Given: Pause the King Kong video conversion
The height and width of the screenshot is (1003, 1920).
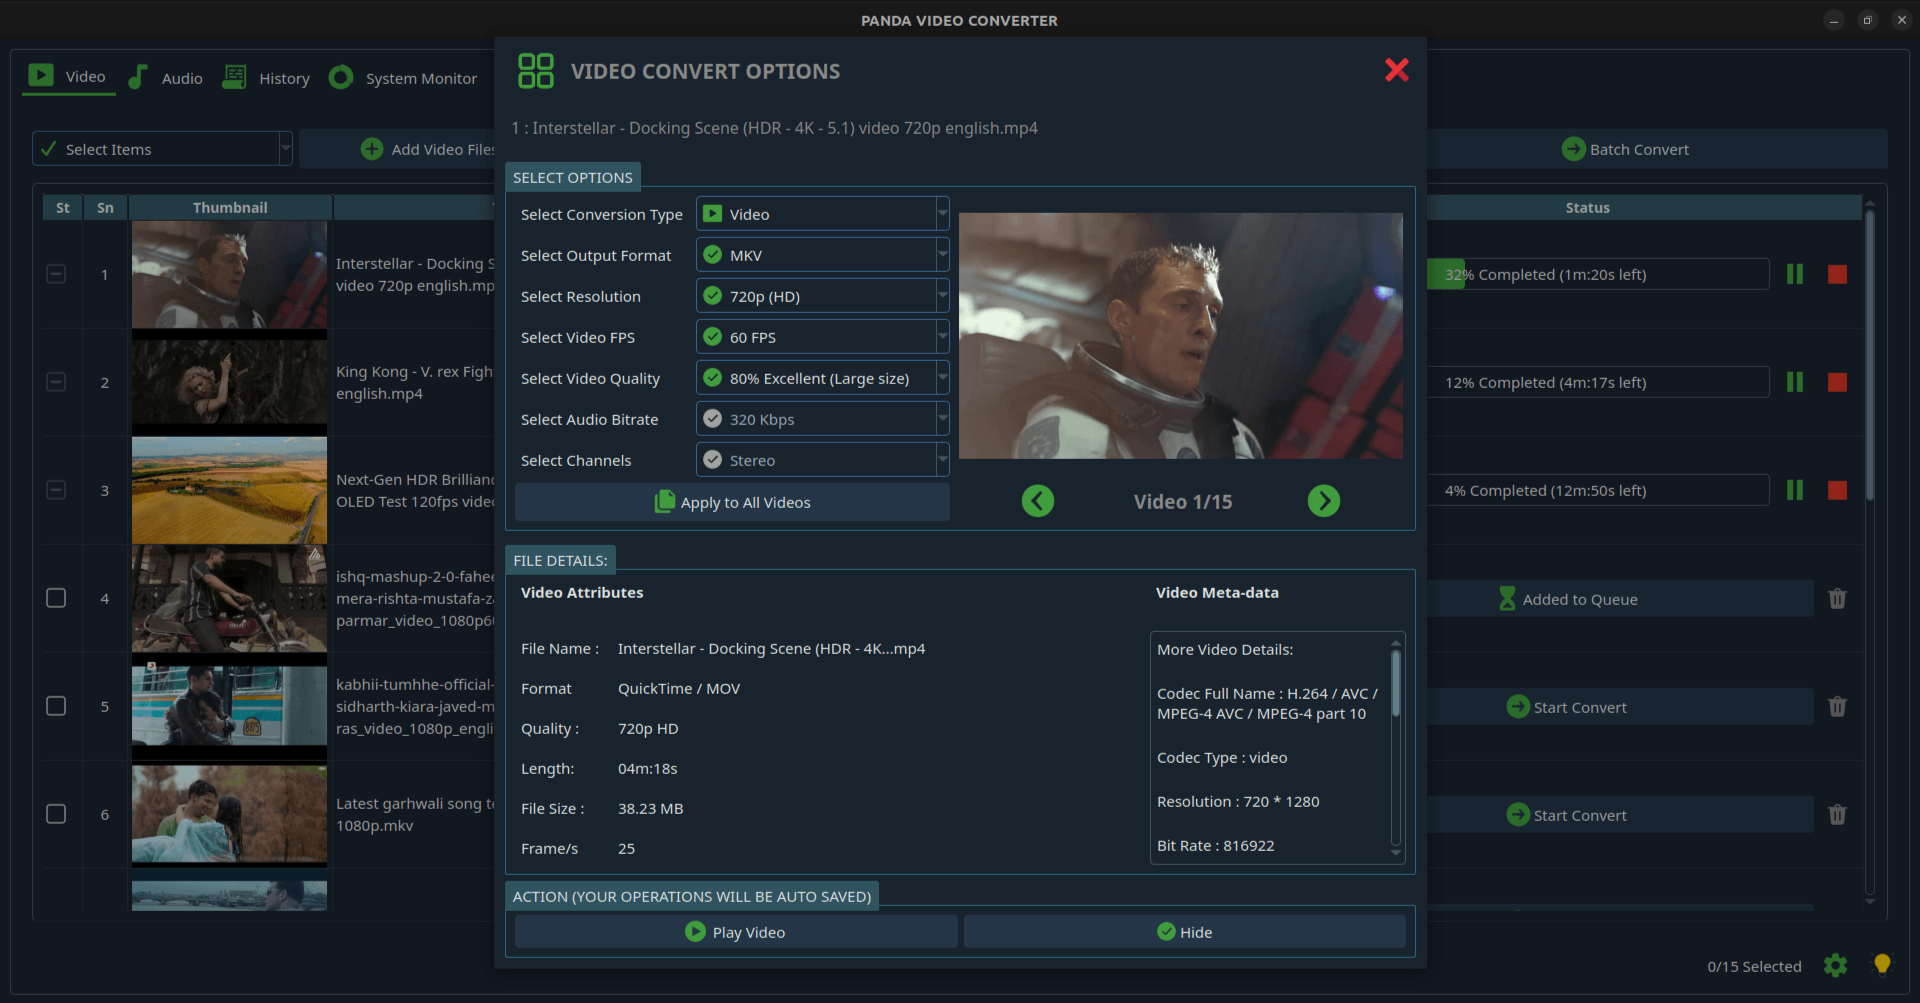Looking at the screenshot, I should click(x=1795, y=382).
